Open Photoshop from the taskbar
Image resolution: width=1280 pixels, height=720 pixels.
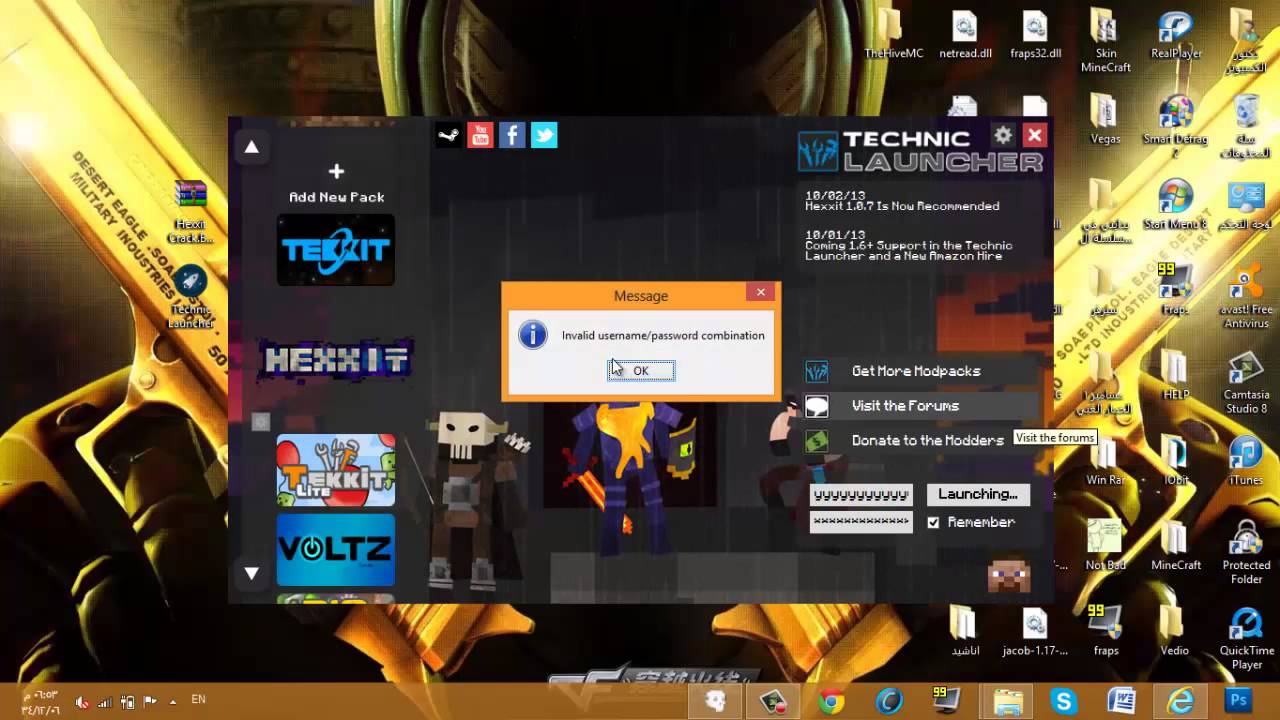tap(1237, 701)
